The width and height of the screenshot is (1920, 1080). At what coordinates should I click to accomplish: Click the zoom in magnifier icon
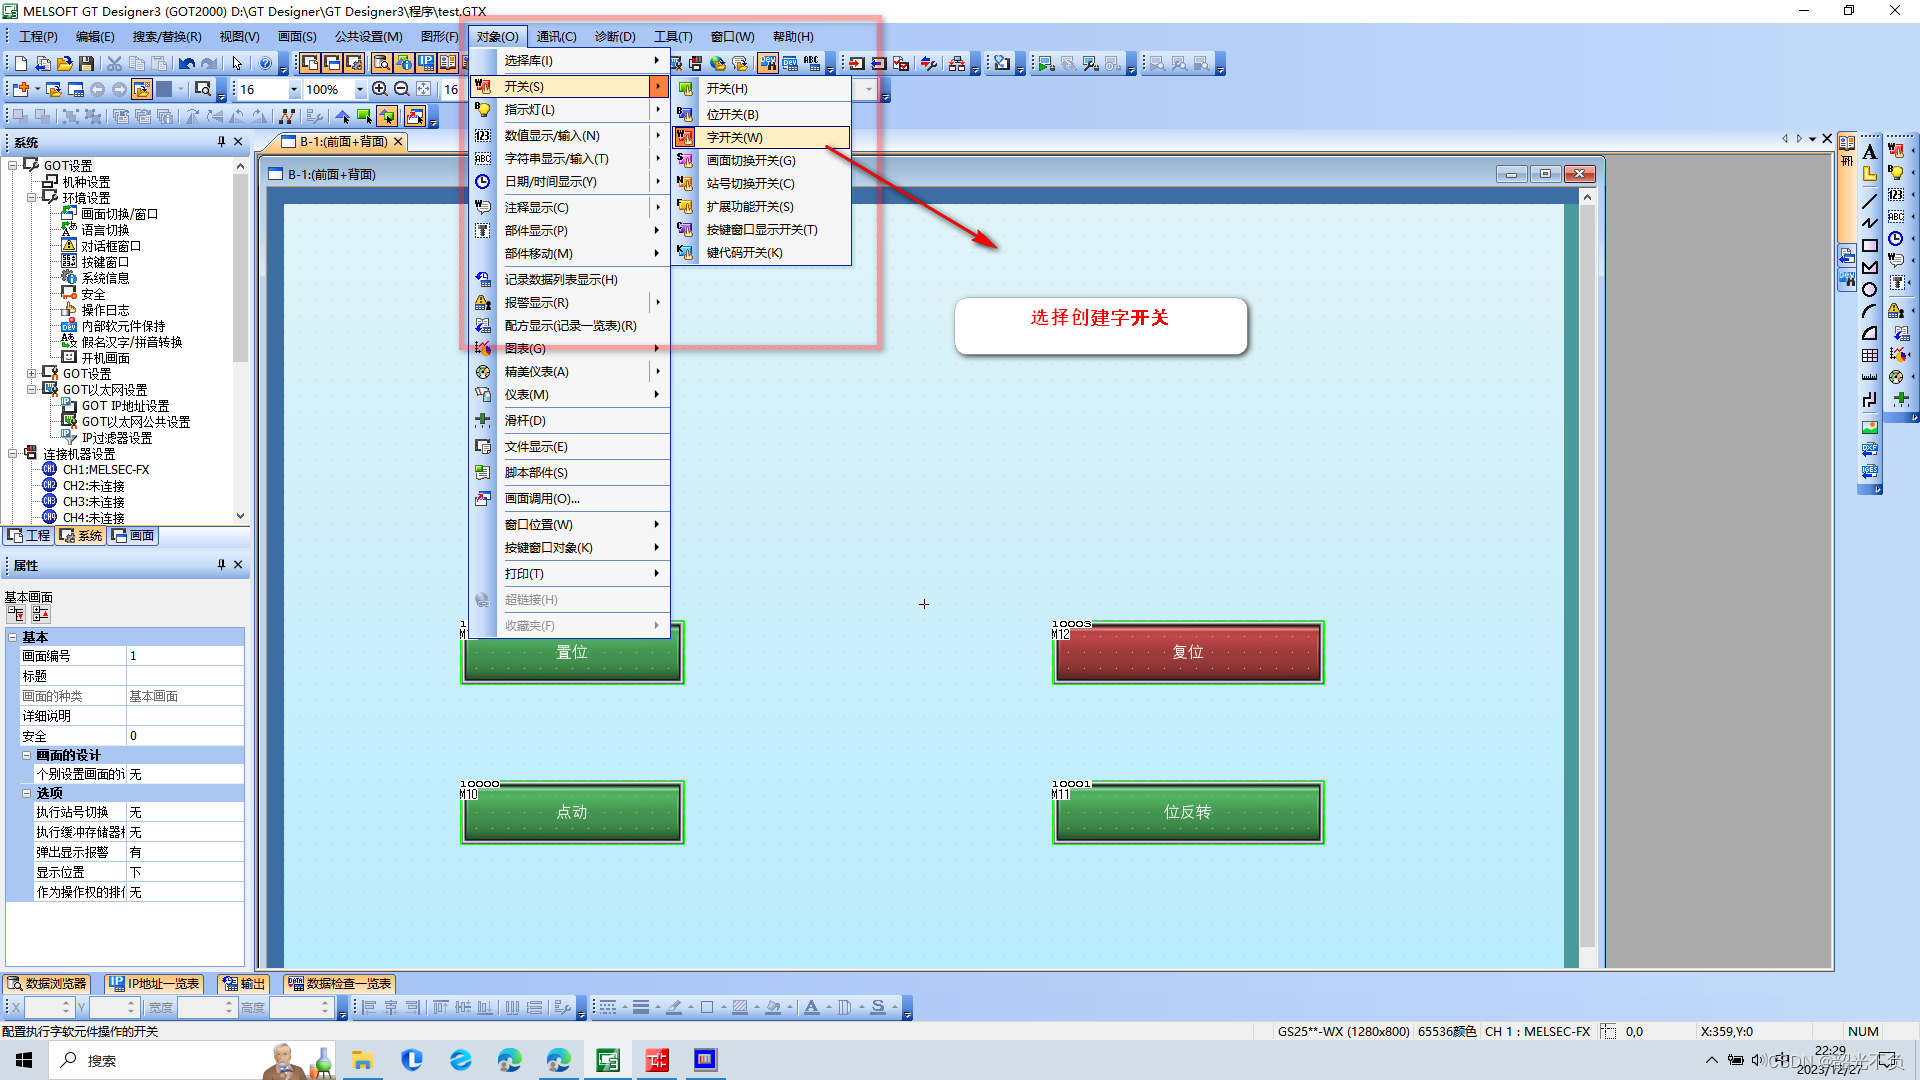pos(380,89)
